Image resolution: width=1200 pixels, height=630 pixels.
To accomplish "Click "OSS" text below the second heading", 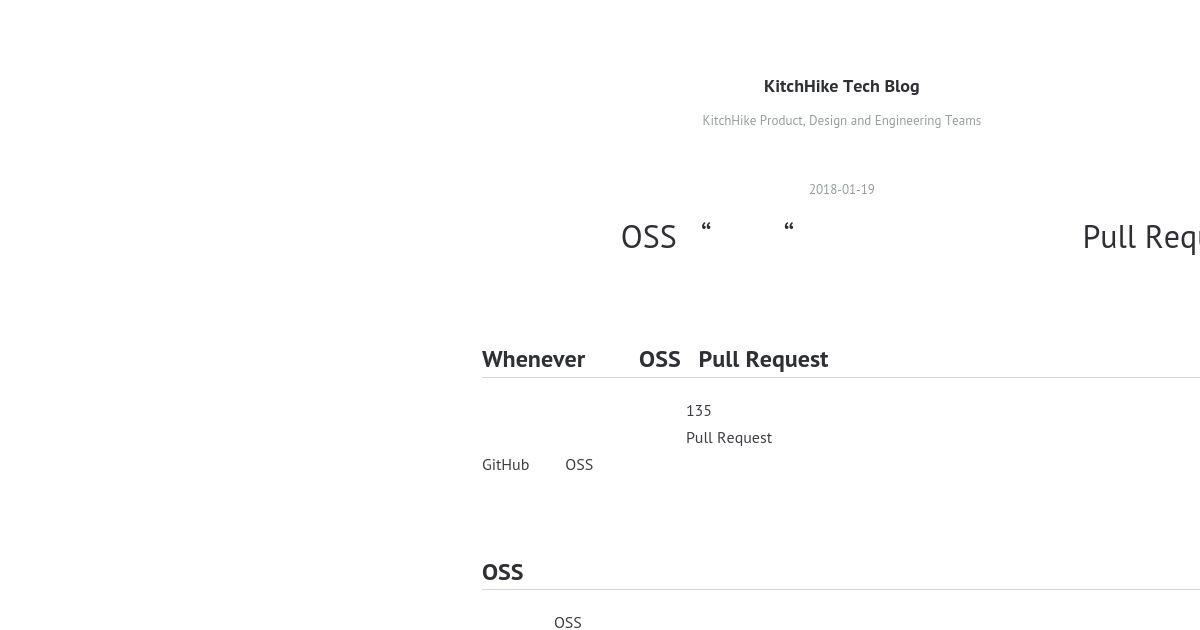I will (x=567, y=622).
